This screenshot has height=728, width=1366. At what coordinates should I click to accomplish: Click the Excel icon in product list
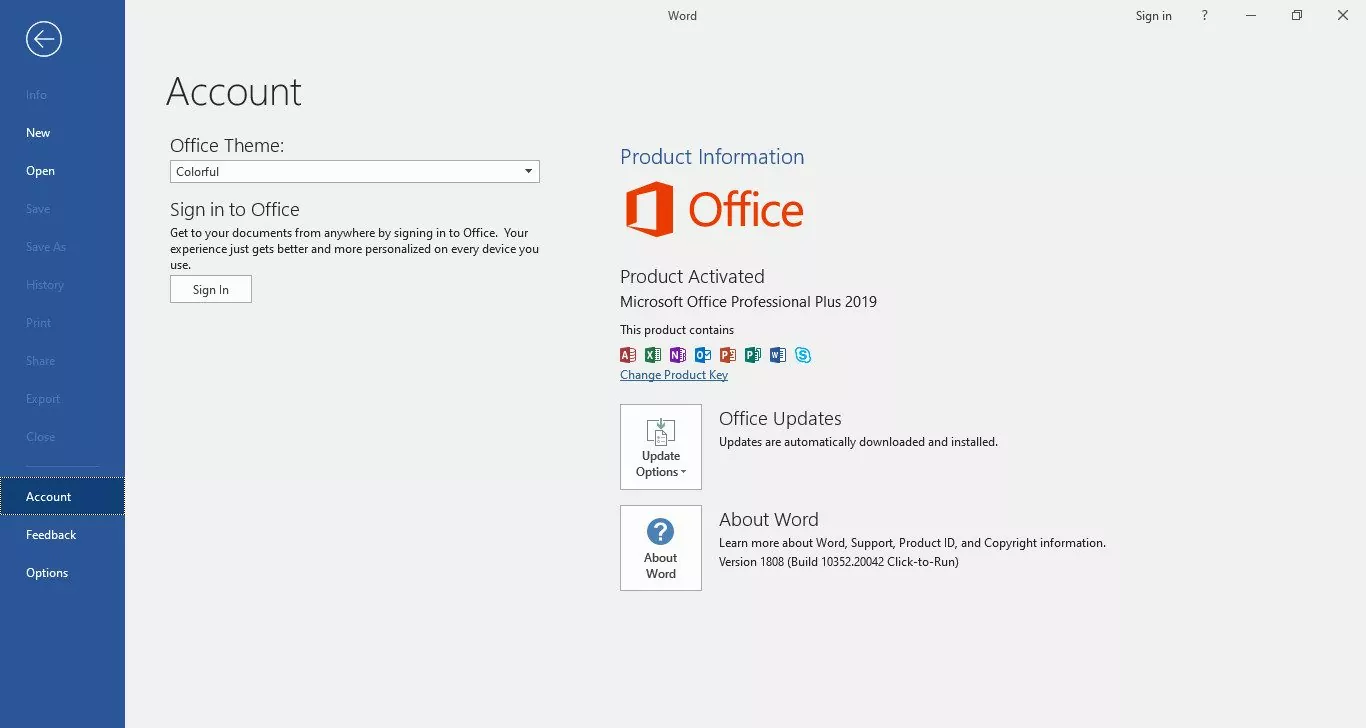click(x=653, y=355)
